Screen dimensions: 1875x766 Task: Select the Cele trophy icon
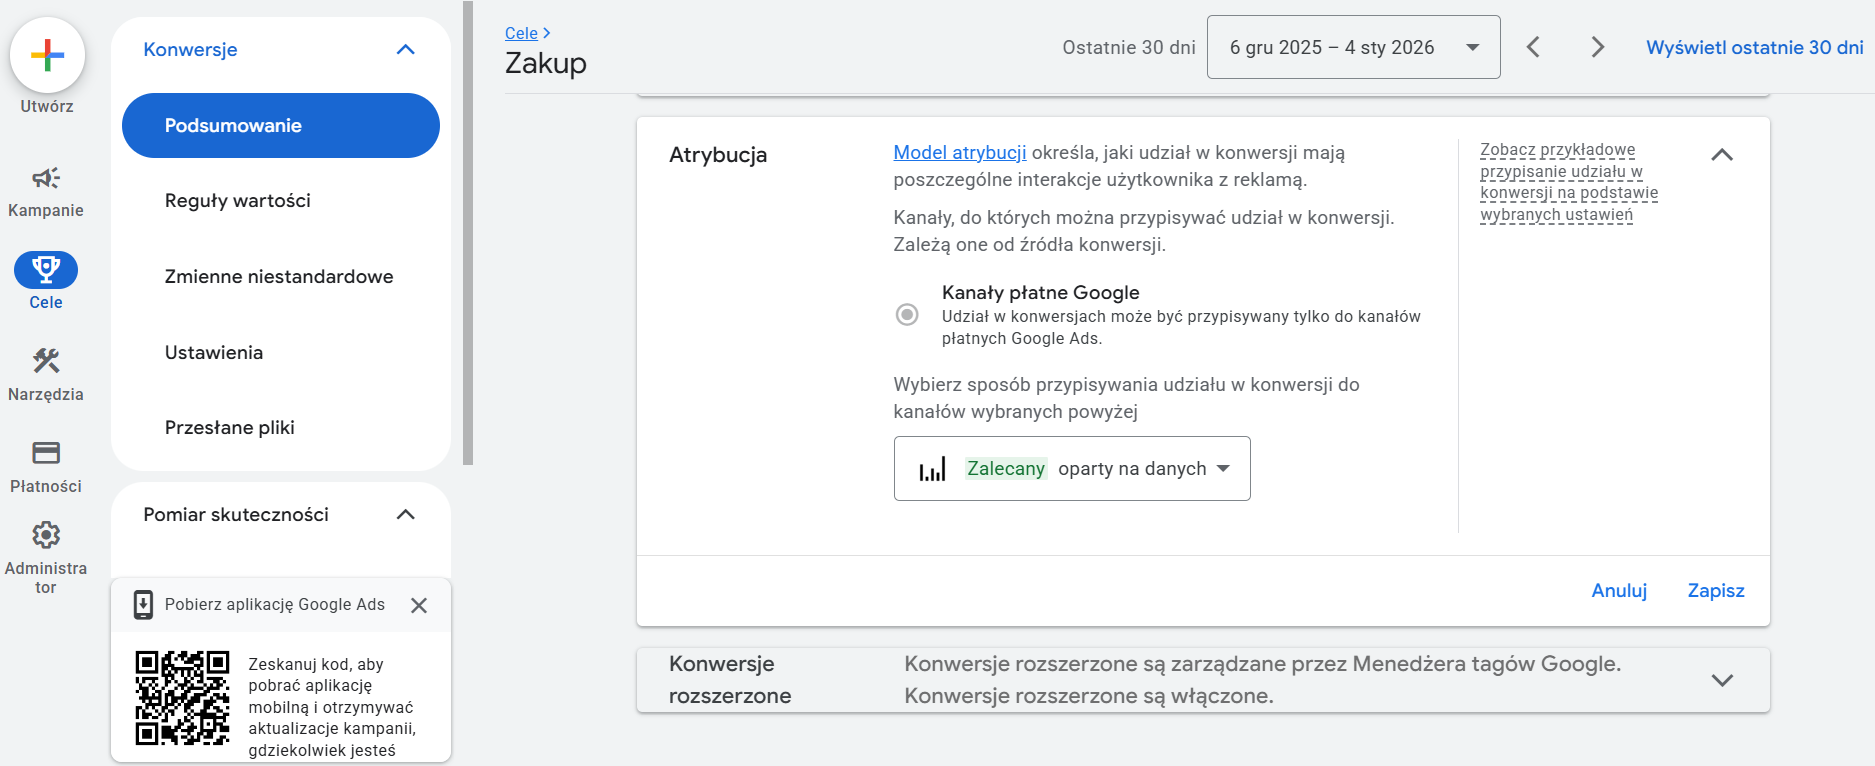pos(46,270)
